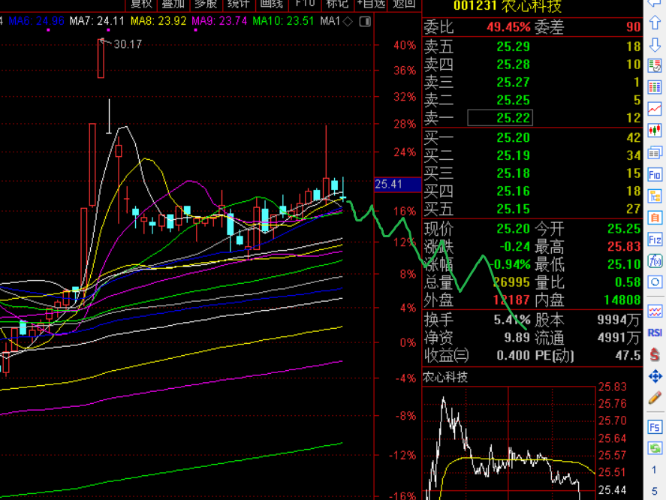Click the 买四 bid price 25.16

tap(514, 191)
